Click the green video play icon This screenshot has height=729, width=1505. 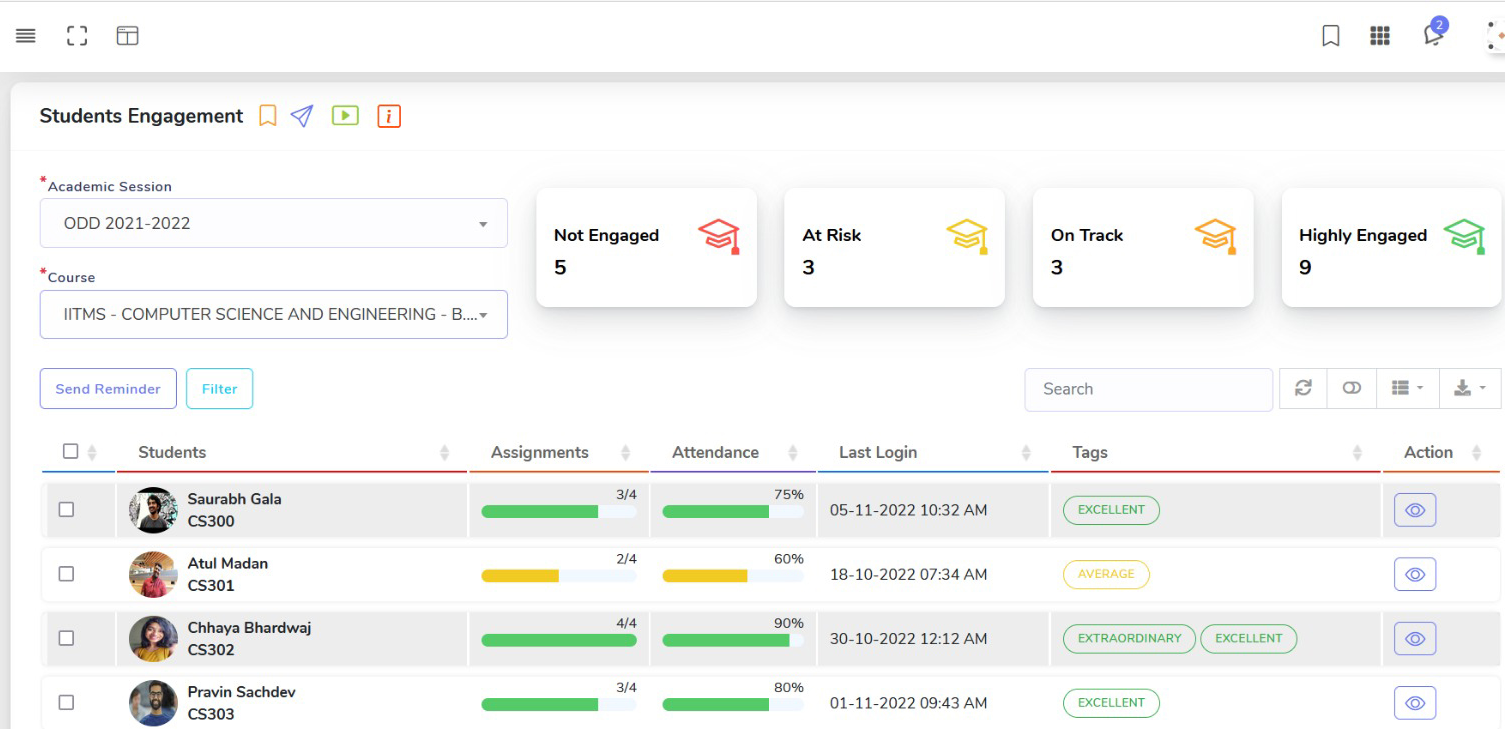coord(345,116)
